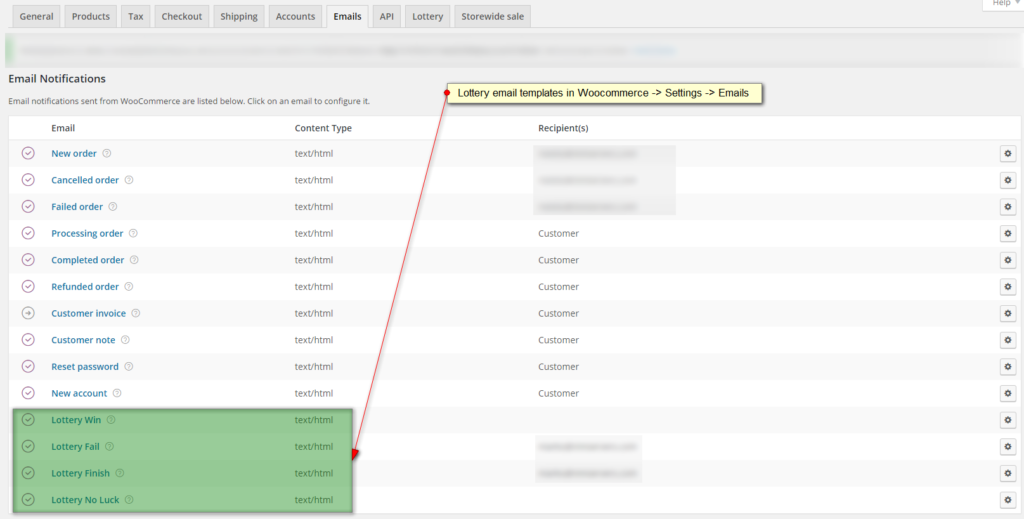Click help tooltip icon beside Cancelled order

coord(129,180)
